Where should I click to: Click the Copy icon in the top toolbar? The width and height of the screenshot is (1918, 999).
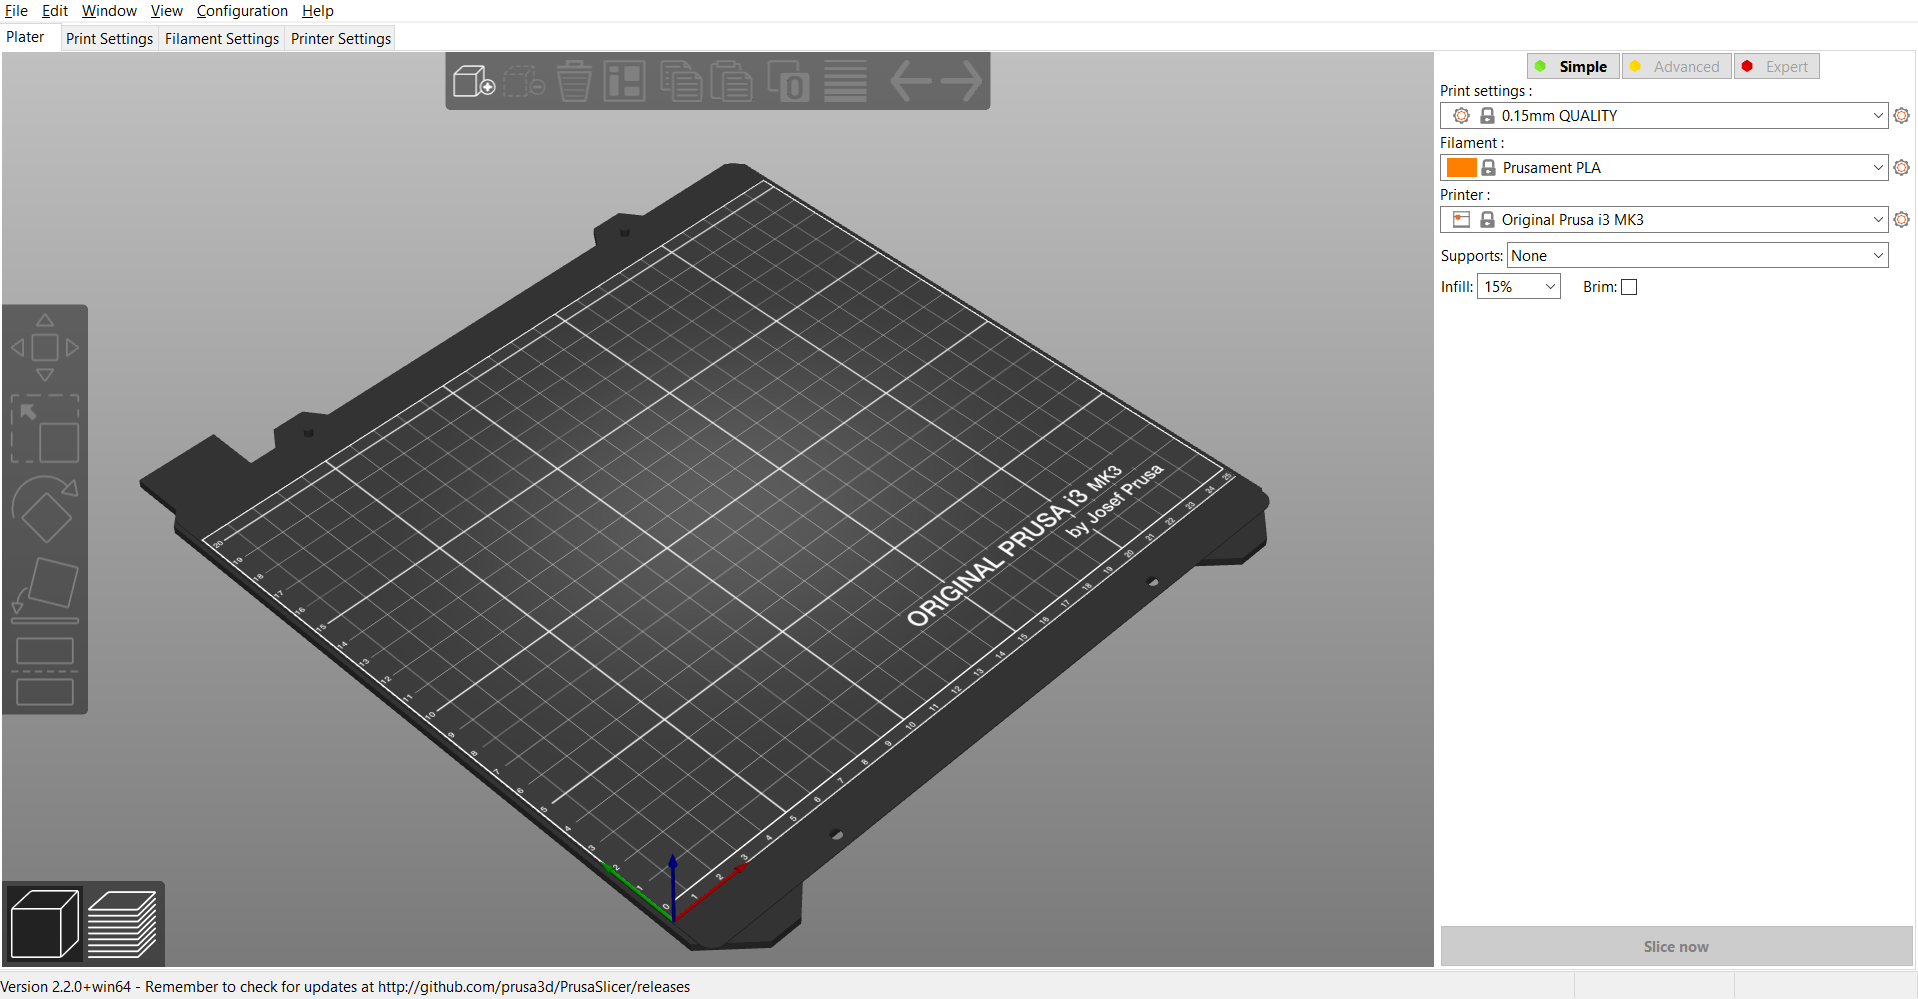pyautogui.click(x=681, y=81)
